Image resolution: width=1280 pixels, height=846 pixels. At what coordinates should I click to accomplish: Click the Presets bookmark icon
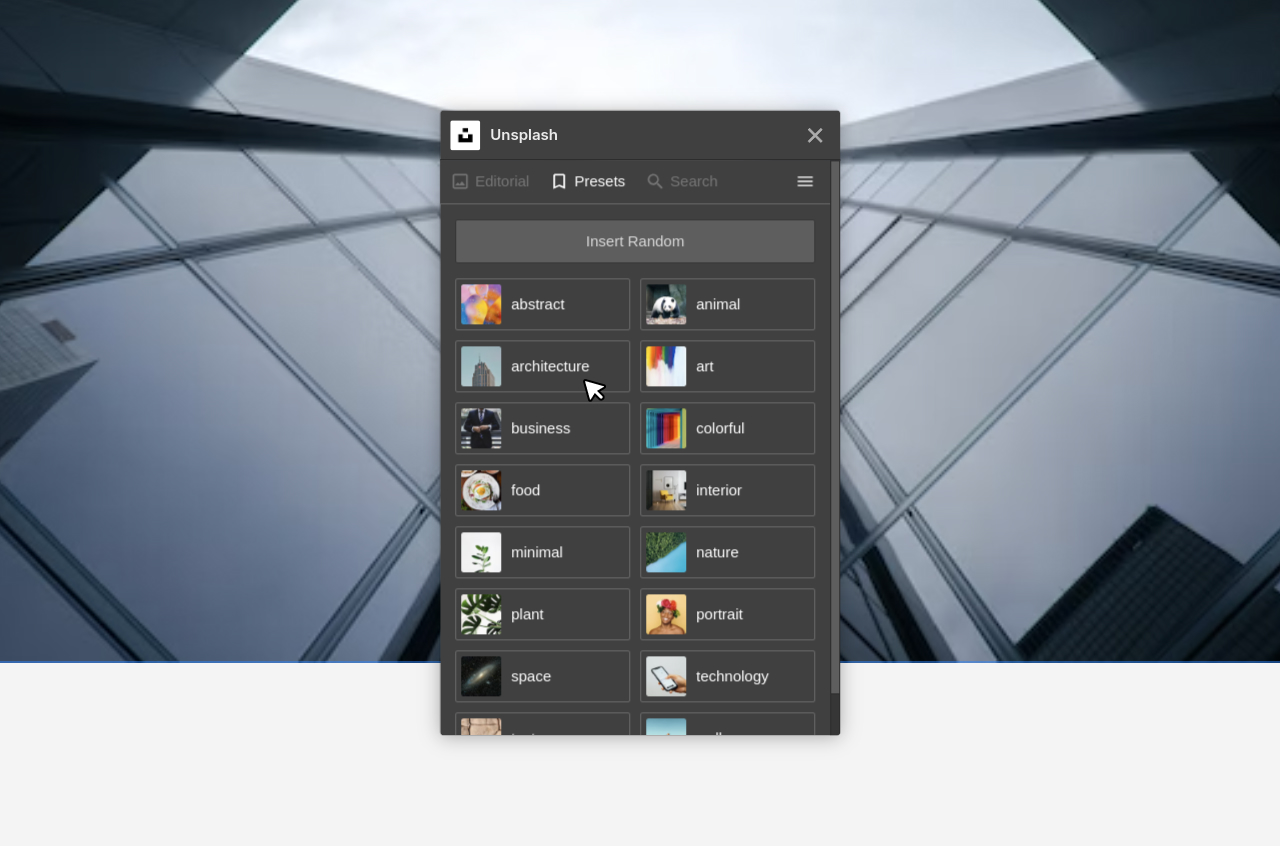tap(559, 181)
